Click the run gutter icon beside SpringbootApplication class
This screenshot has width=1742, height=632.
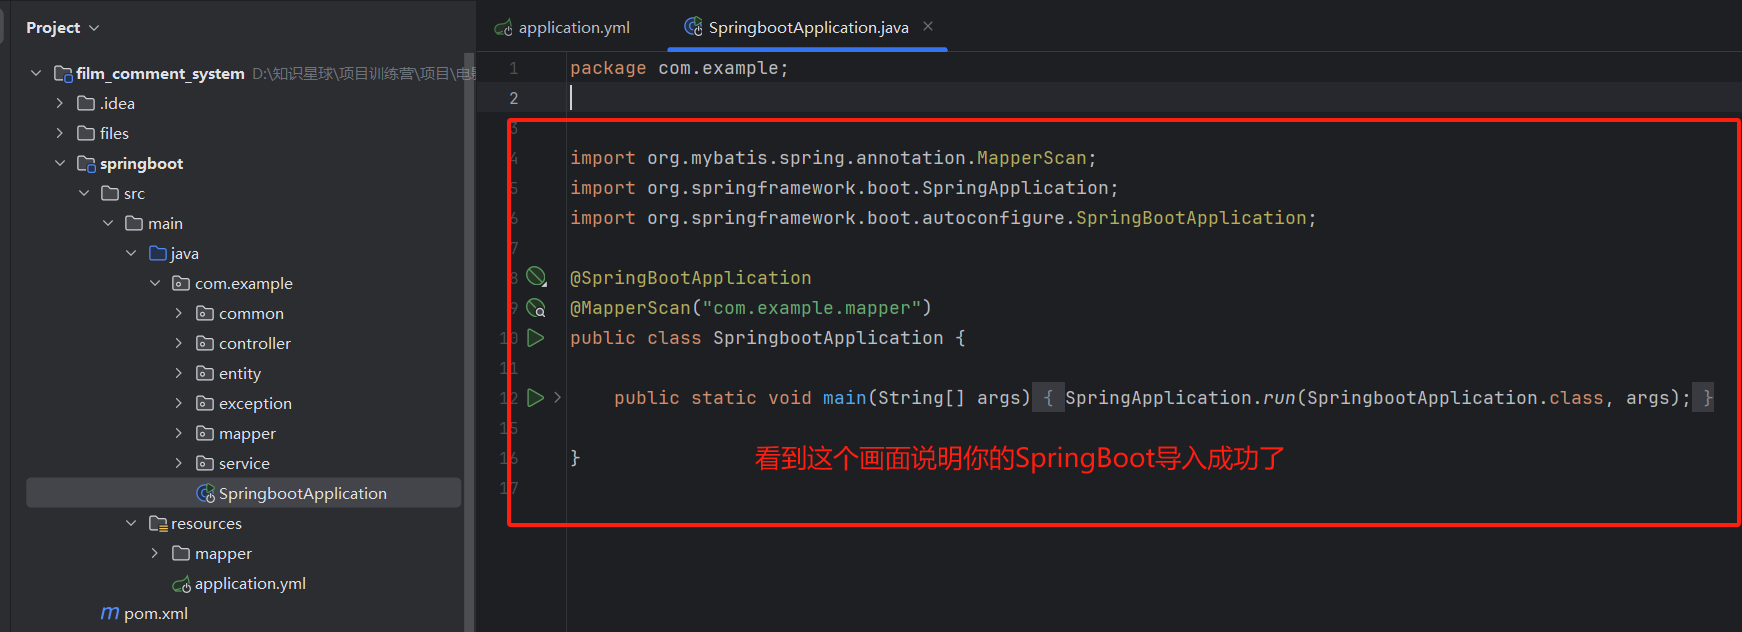coord(536,338)
